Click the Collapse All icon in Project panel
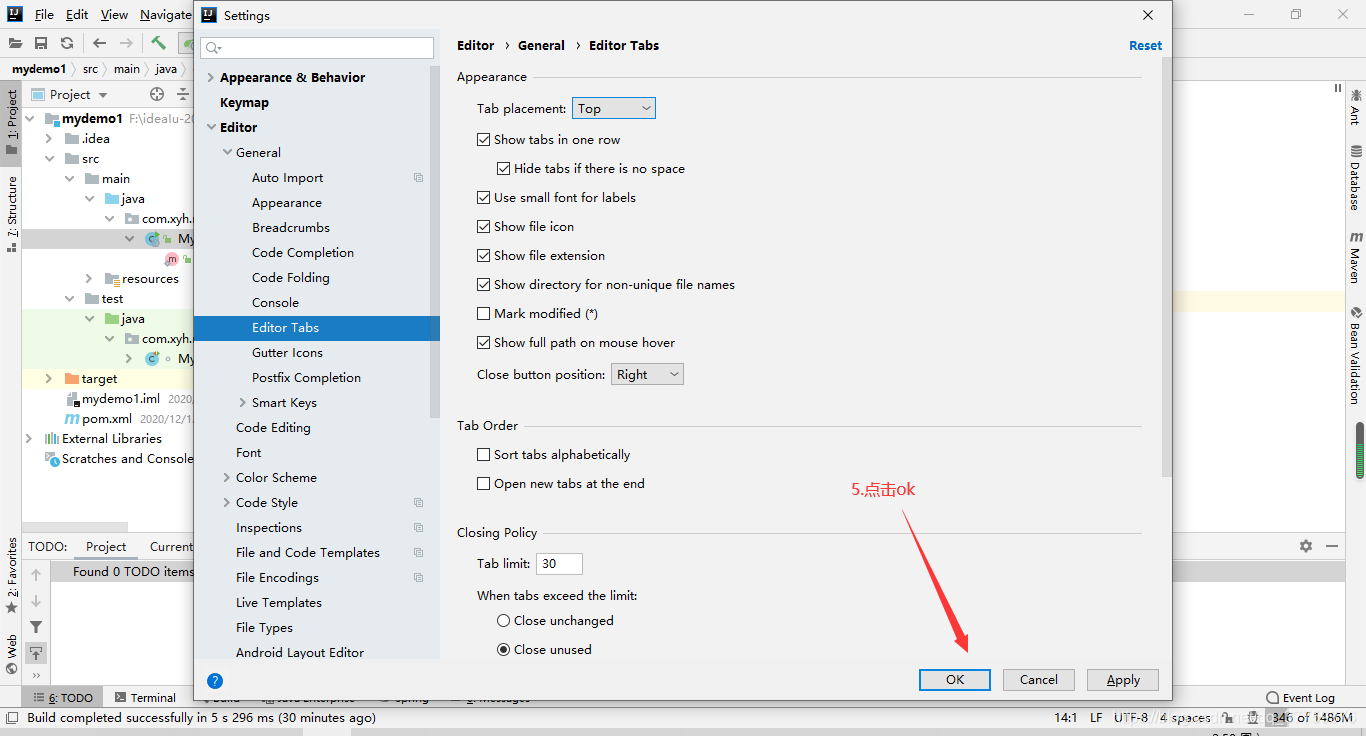 pyautogui.click(x=183, y=94)
